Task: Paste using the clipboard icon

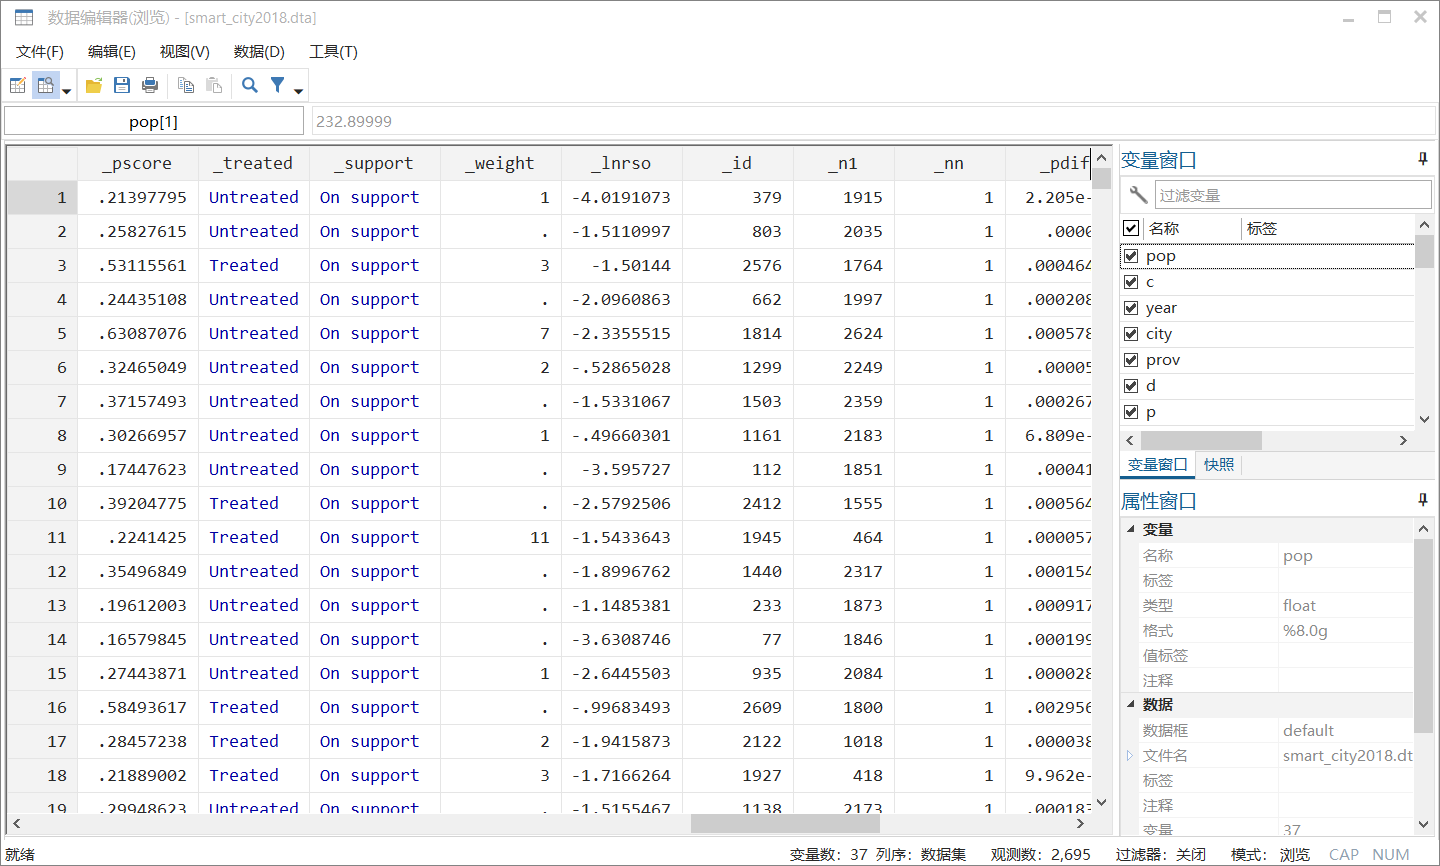Action: pos(214,86)
